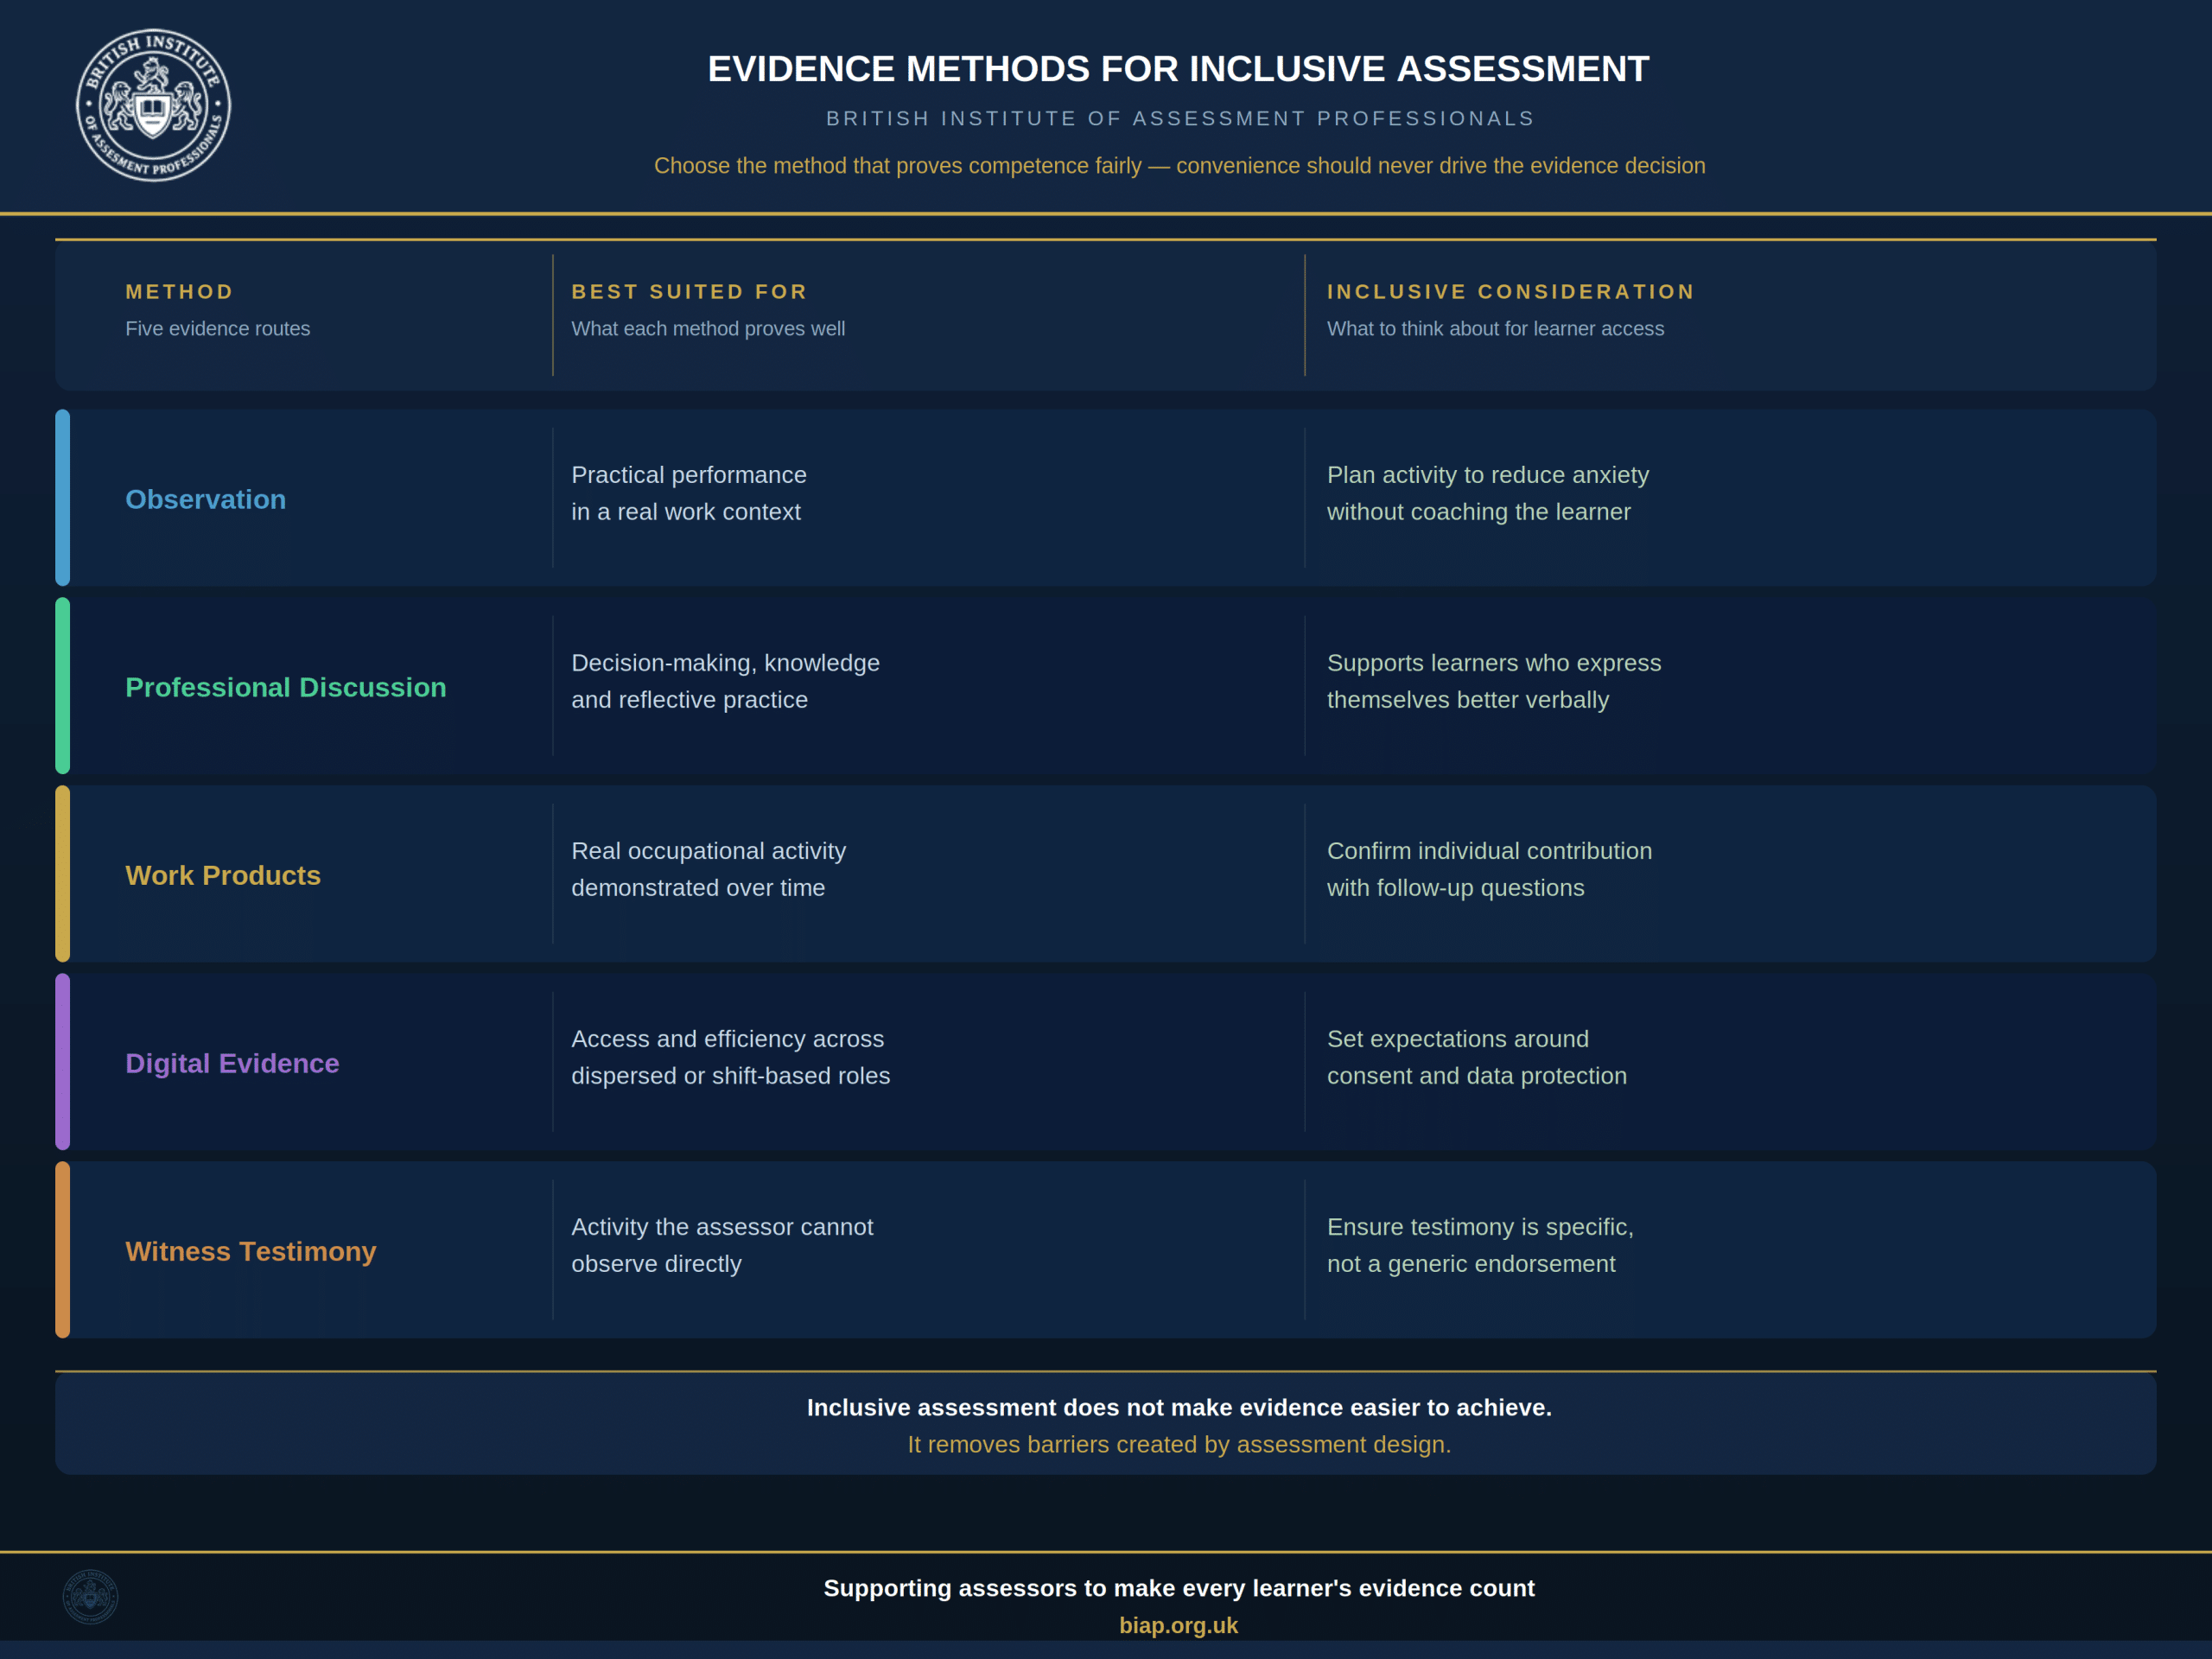Viewport: 2212px width, 1659px height.
Task: Click 'It removes barriers created by assessment design.'
Action: pos(1179,1445)
